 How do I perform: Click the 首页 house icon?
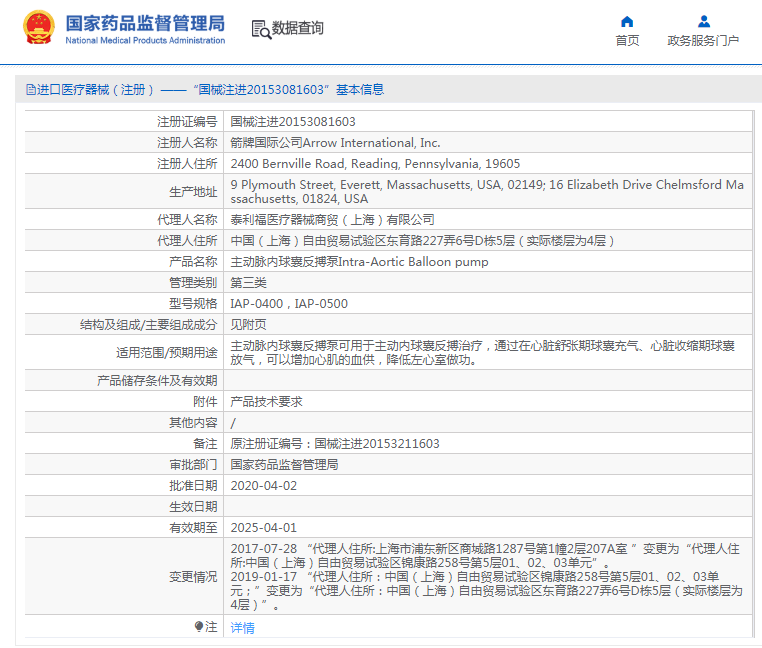click(627, 21)
